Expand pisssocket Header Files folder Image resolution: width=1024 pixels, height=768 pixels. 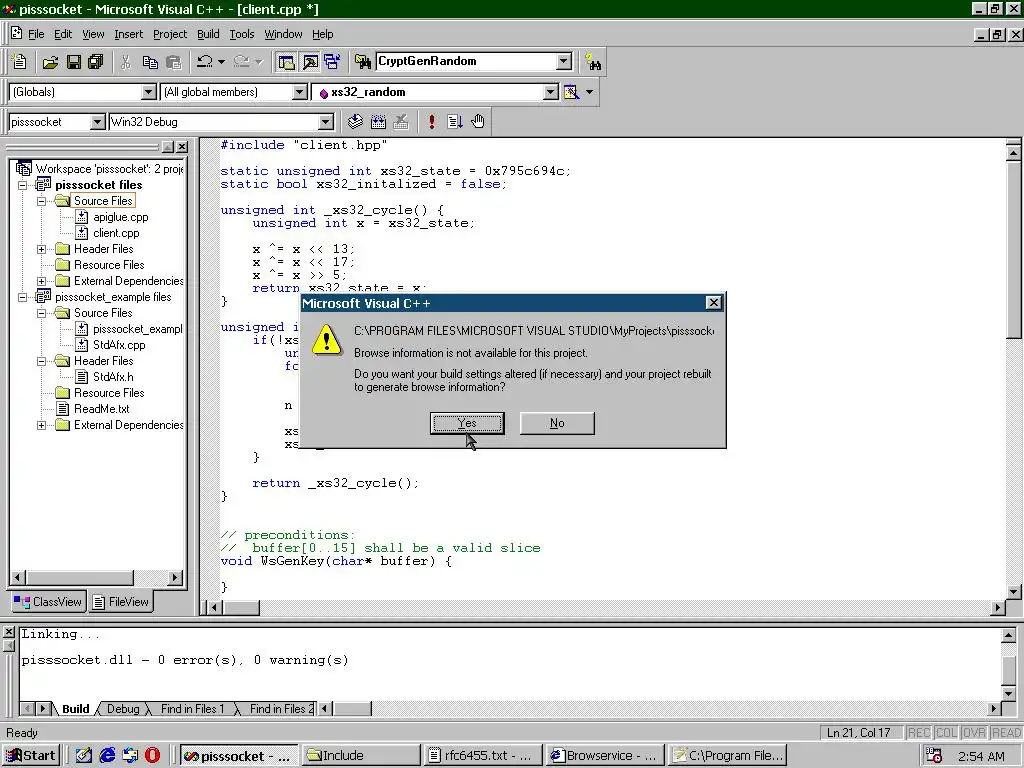(x=42, y=249)
